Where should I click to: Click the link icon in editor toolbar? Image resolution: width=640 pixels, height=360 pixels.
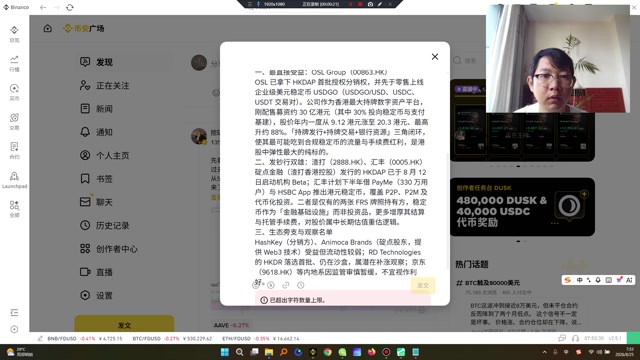[x=286, y=285]
